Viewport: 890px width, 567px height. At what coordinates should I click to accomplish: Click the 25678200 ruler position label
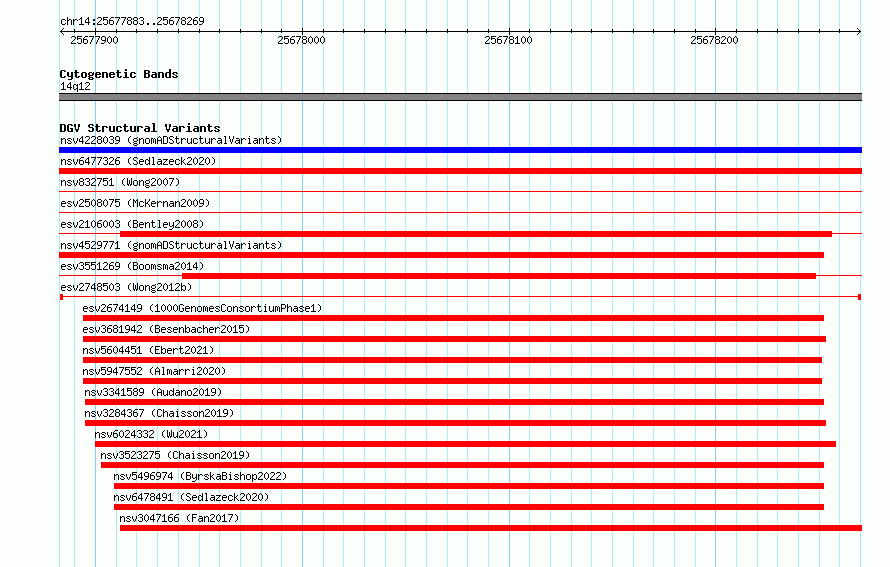pyautogui.click(x=715, y=40)
